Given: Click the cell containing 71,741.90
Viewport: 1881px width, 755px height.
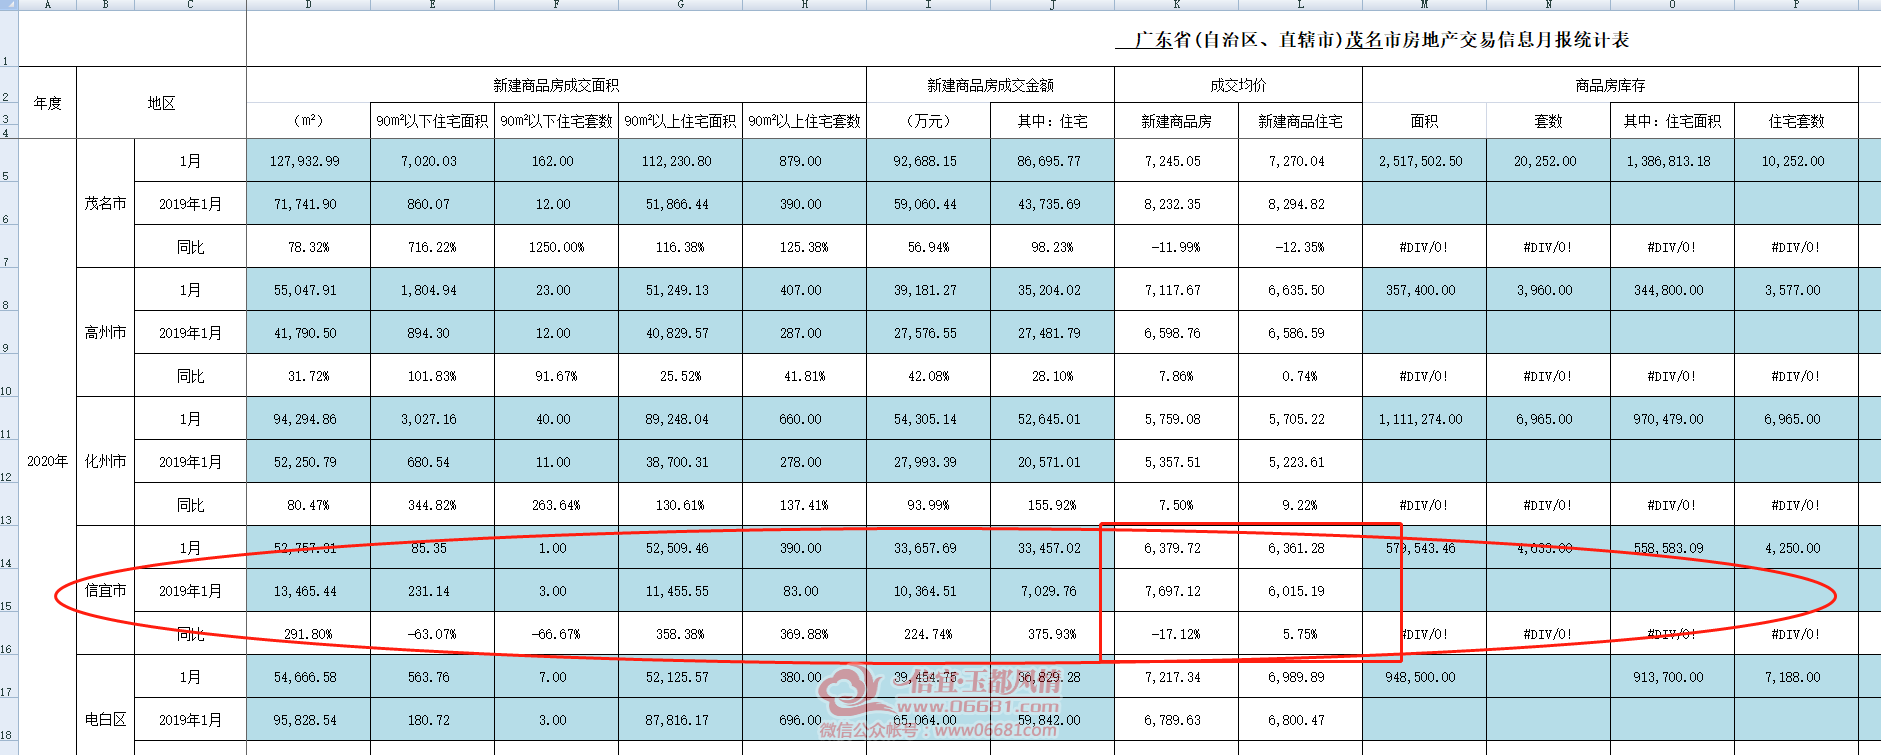Looking at the screenshot, I should [x=308, y=203].
